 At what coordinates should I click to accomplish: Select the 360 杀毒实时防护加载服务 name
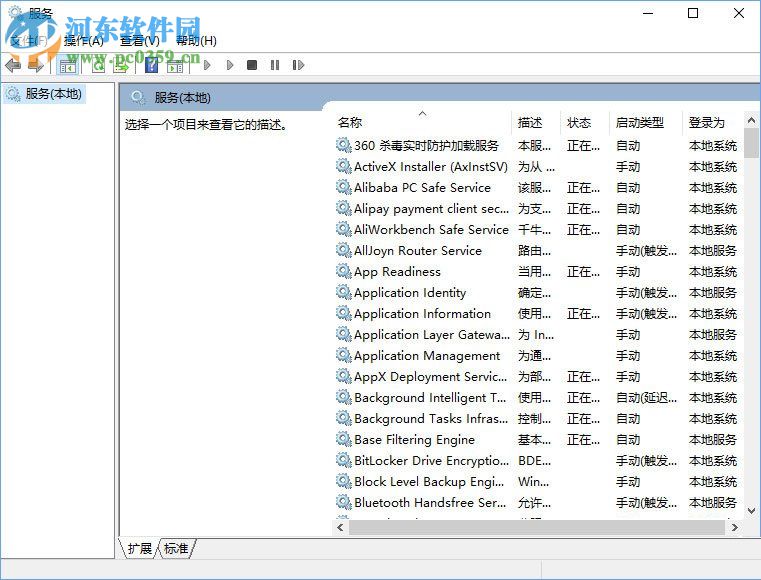(x=427, y=146)
